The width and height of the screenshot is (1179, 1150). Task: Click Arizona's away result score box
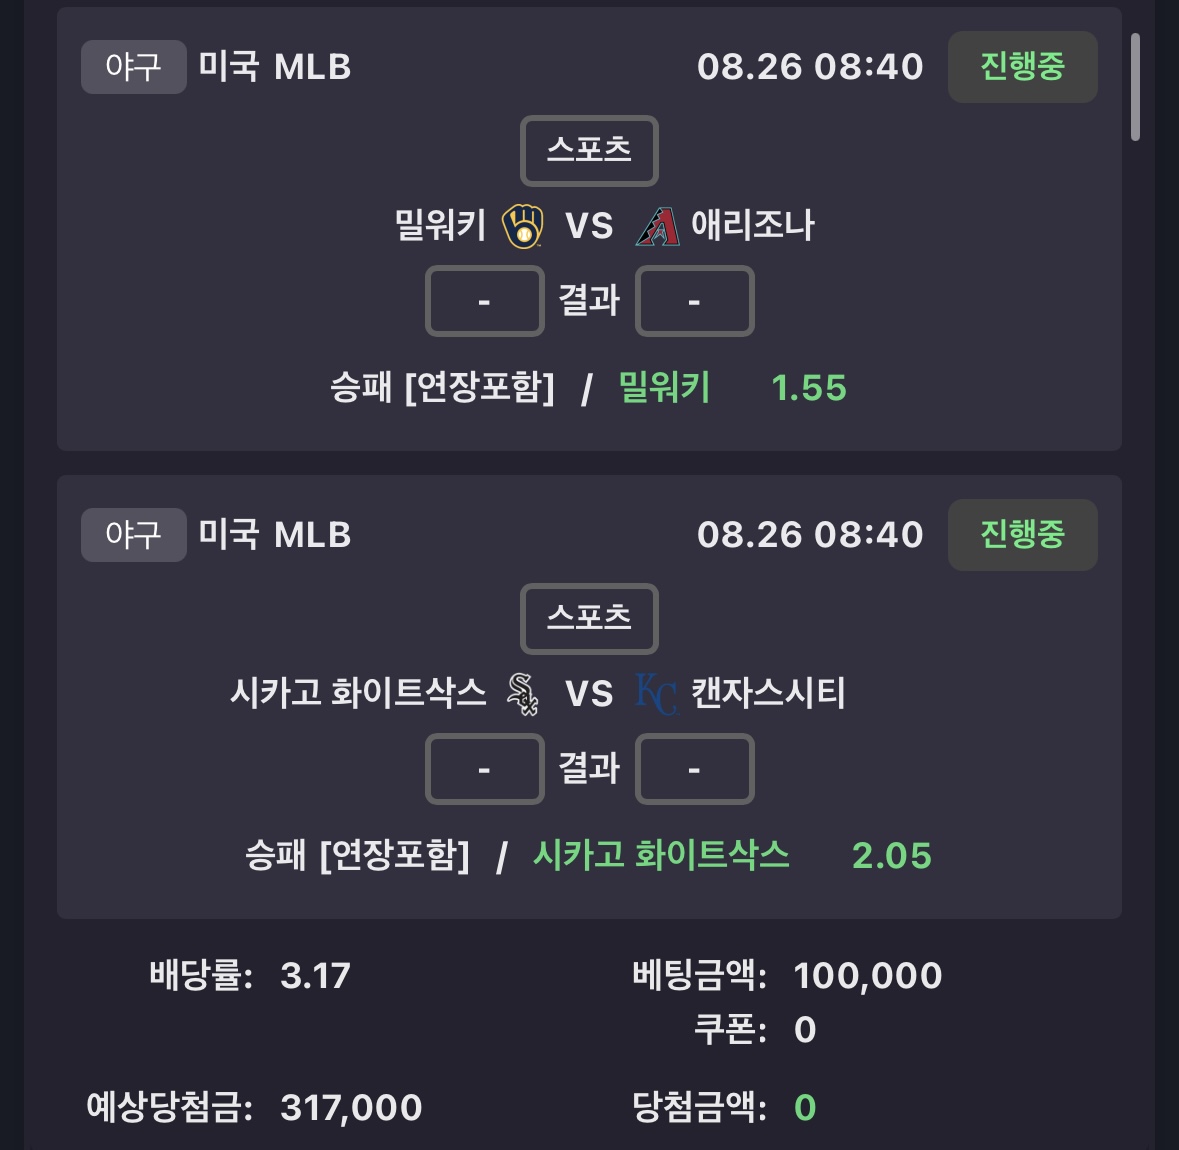695,301
